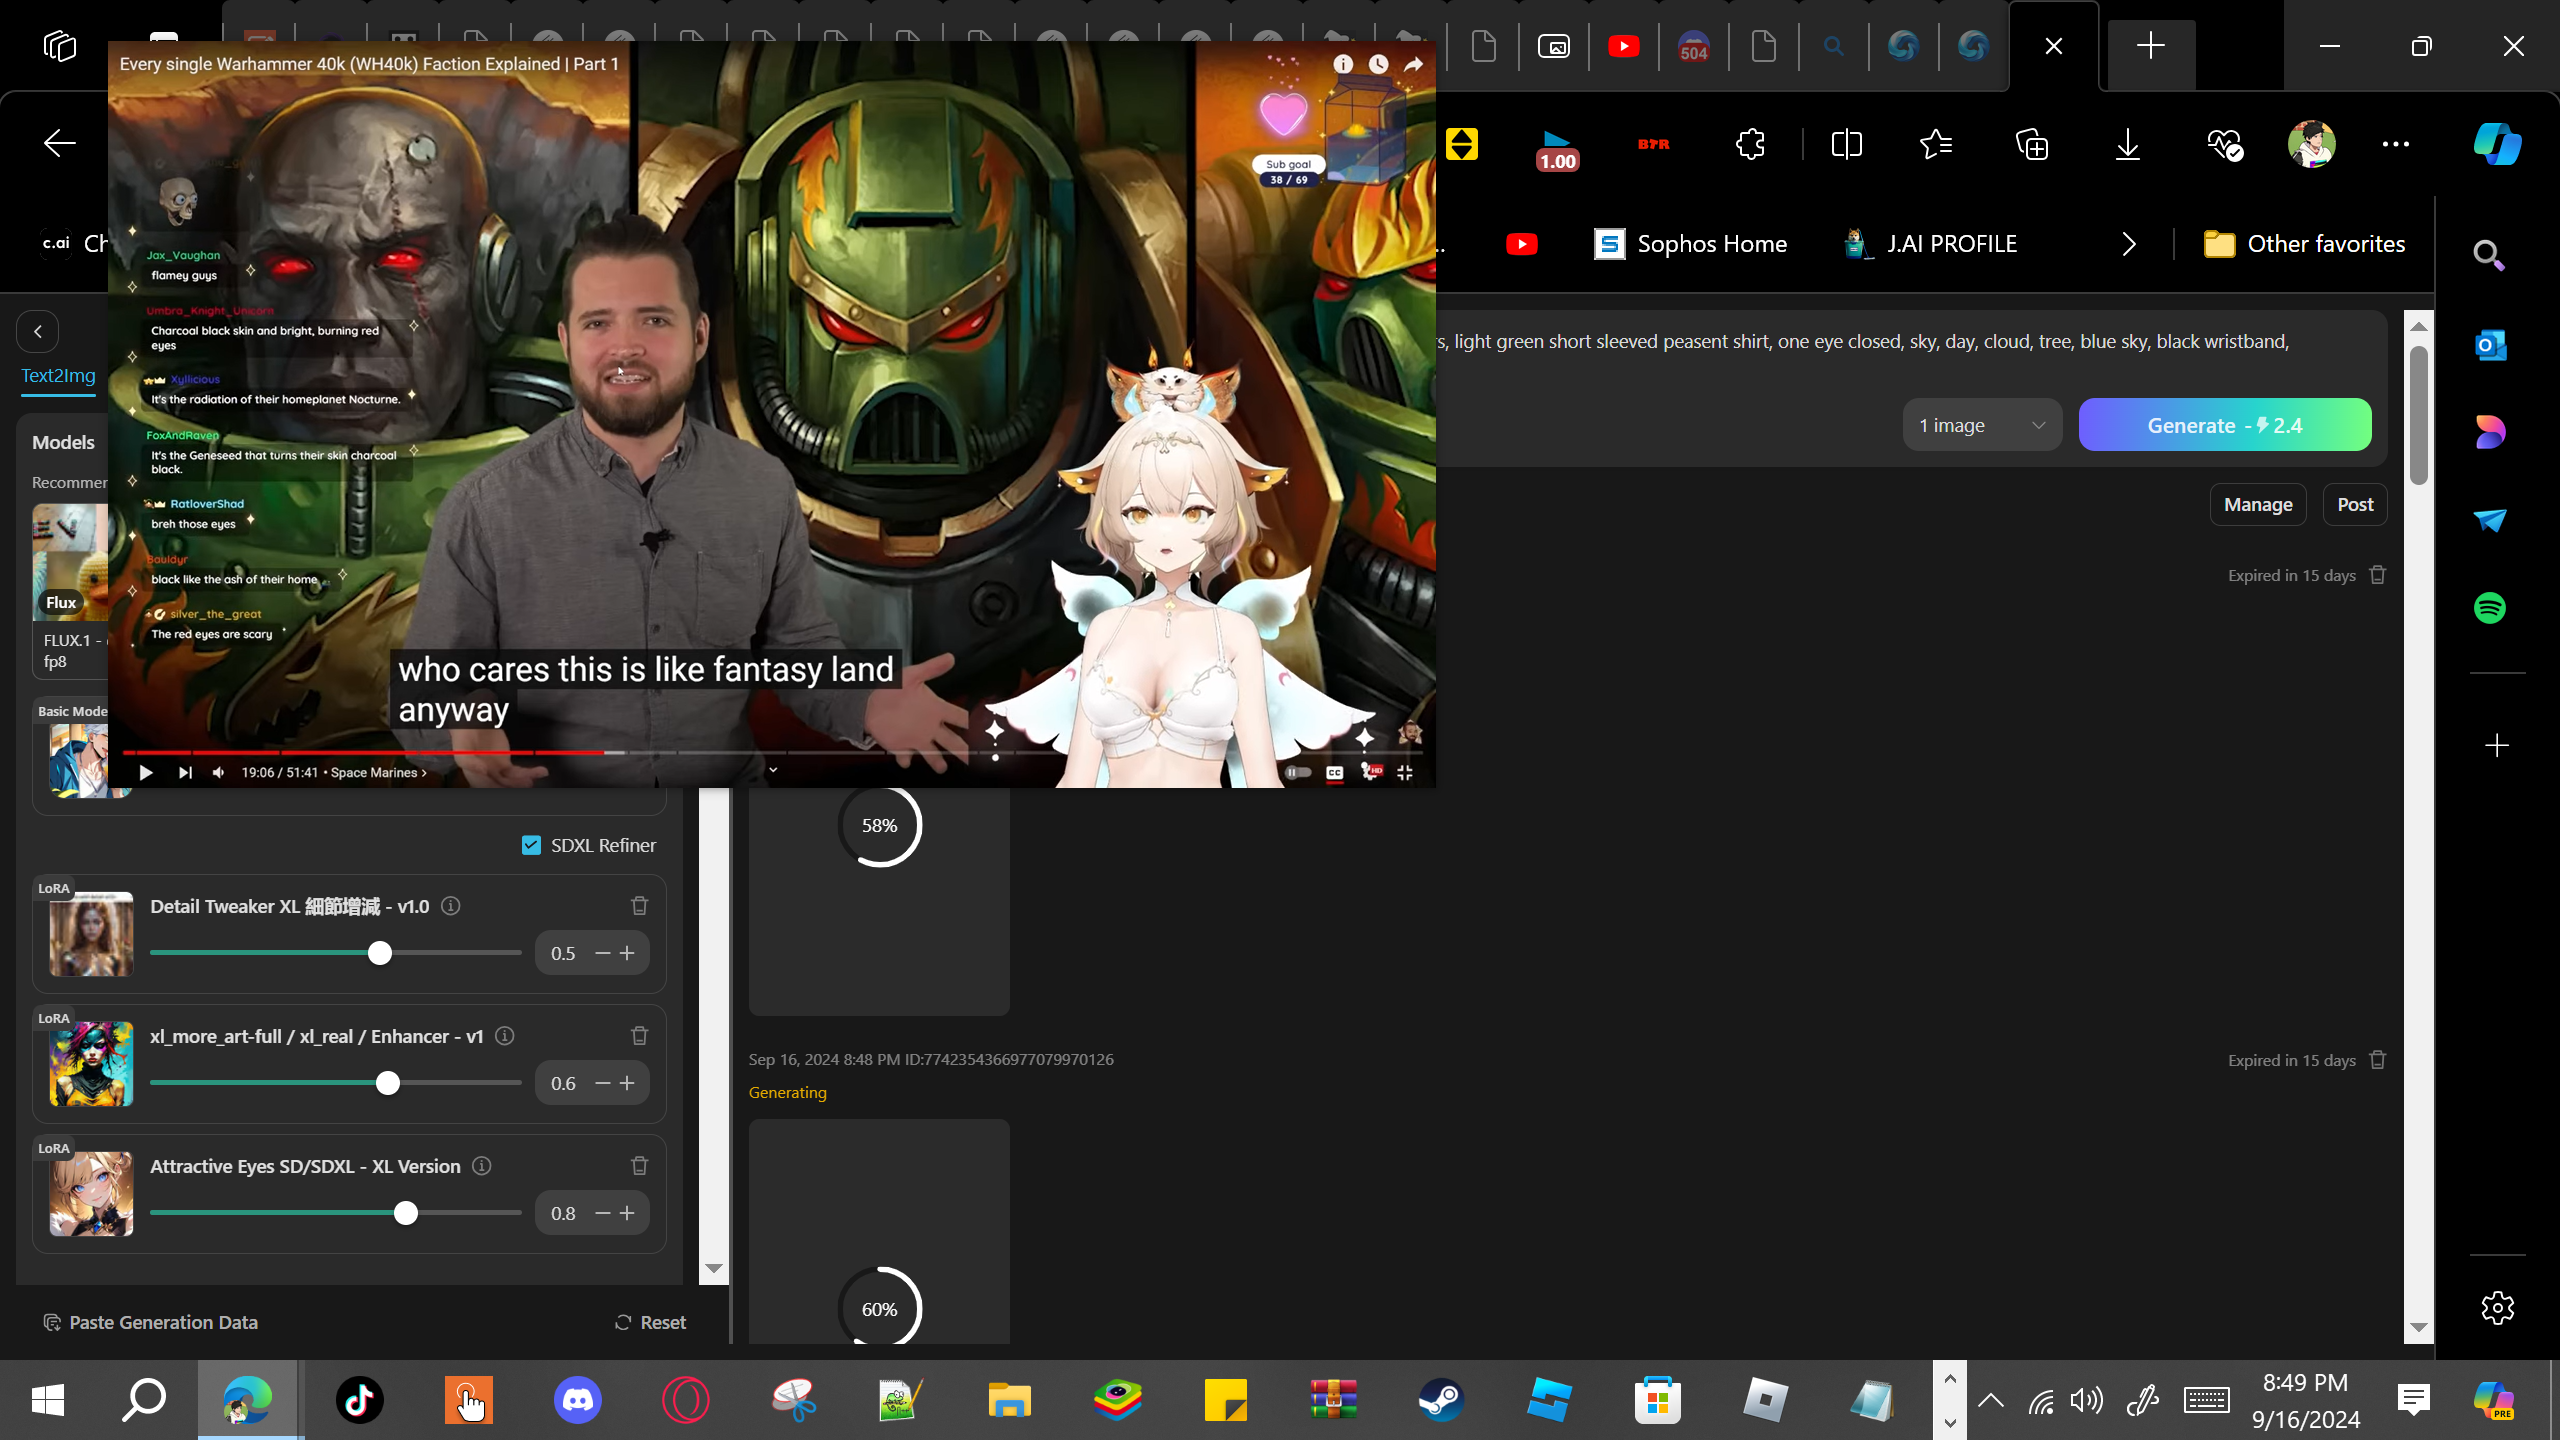Open browser Settings and more menu

2396,144
